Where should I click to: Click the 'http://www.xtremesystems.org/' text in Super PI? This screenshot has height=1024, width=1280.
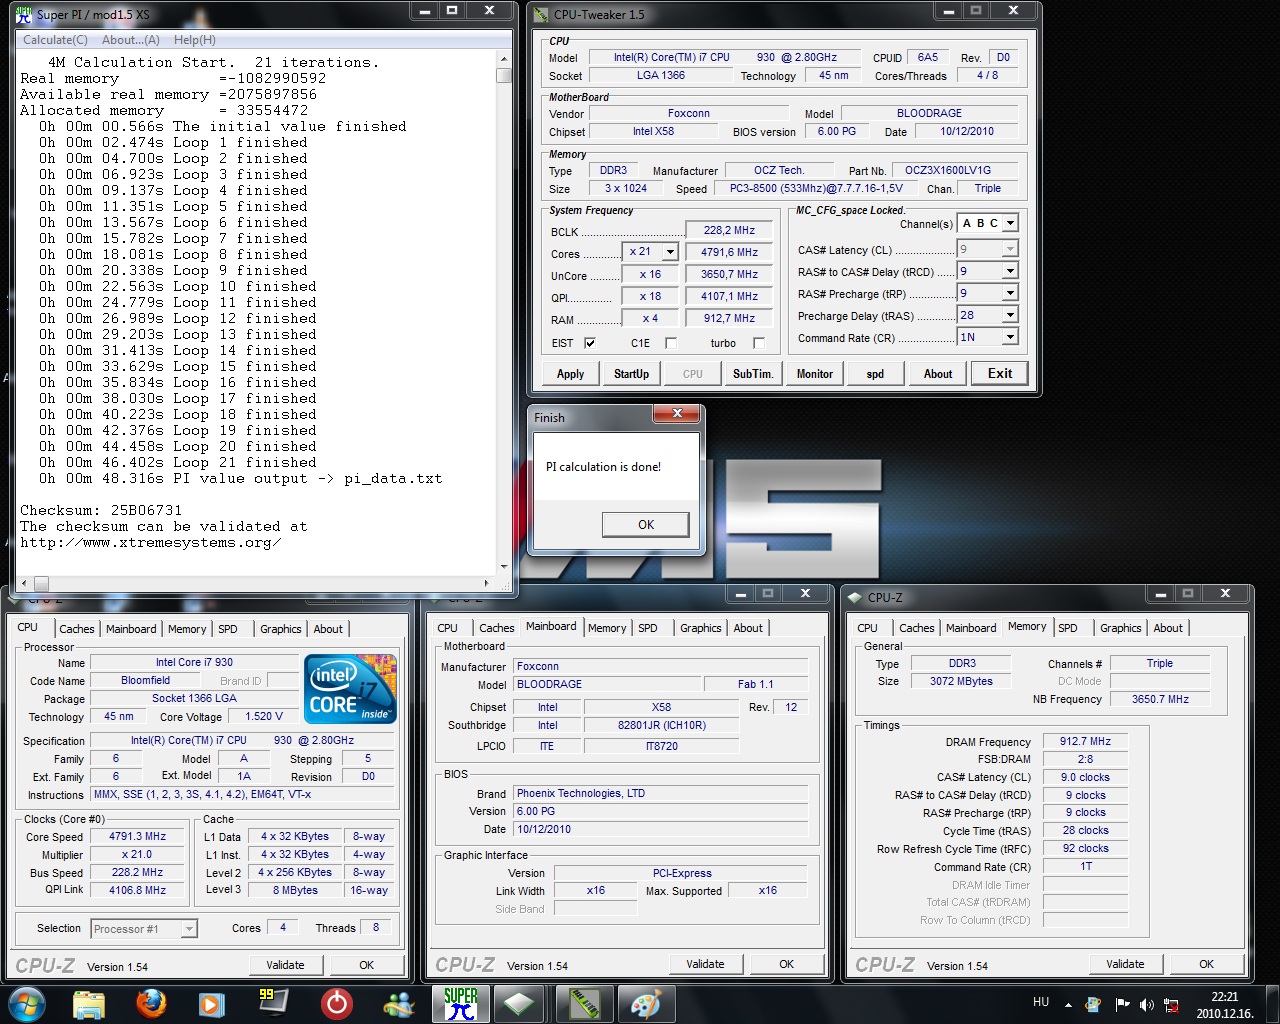(x=150, y=542)
